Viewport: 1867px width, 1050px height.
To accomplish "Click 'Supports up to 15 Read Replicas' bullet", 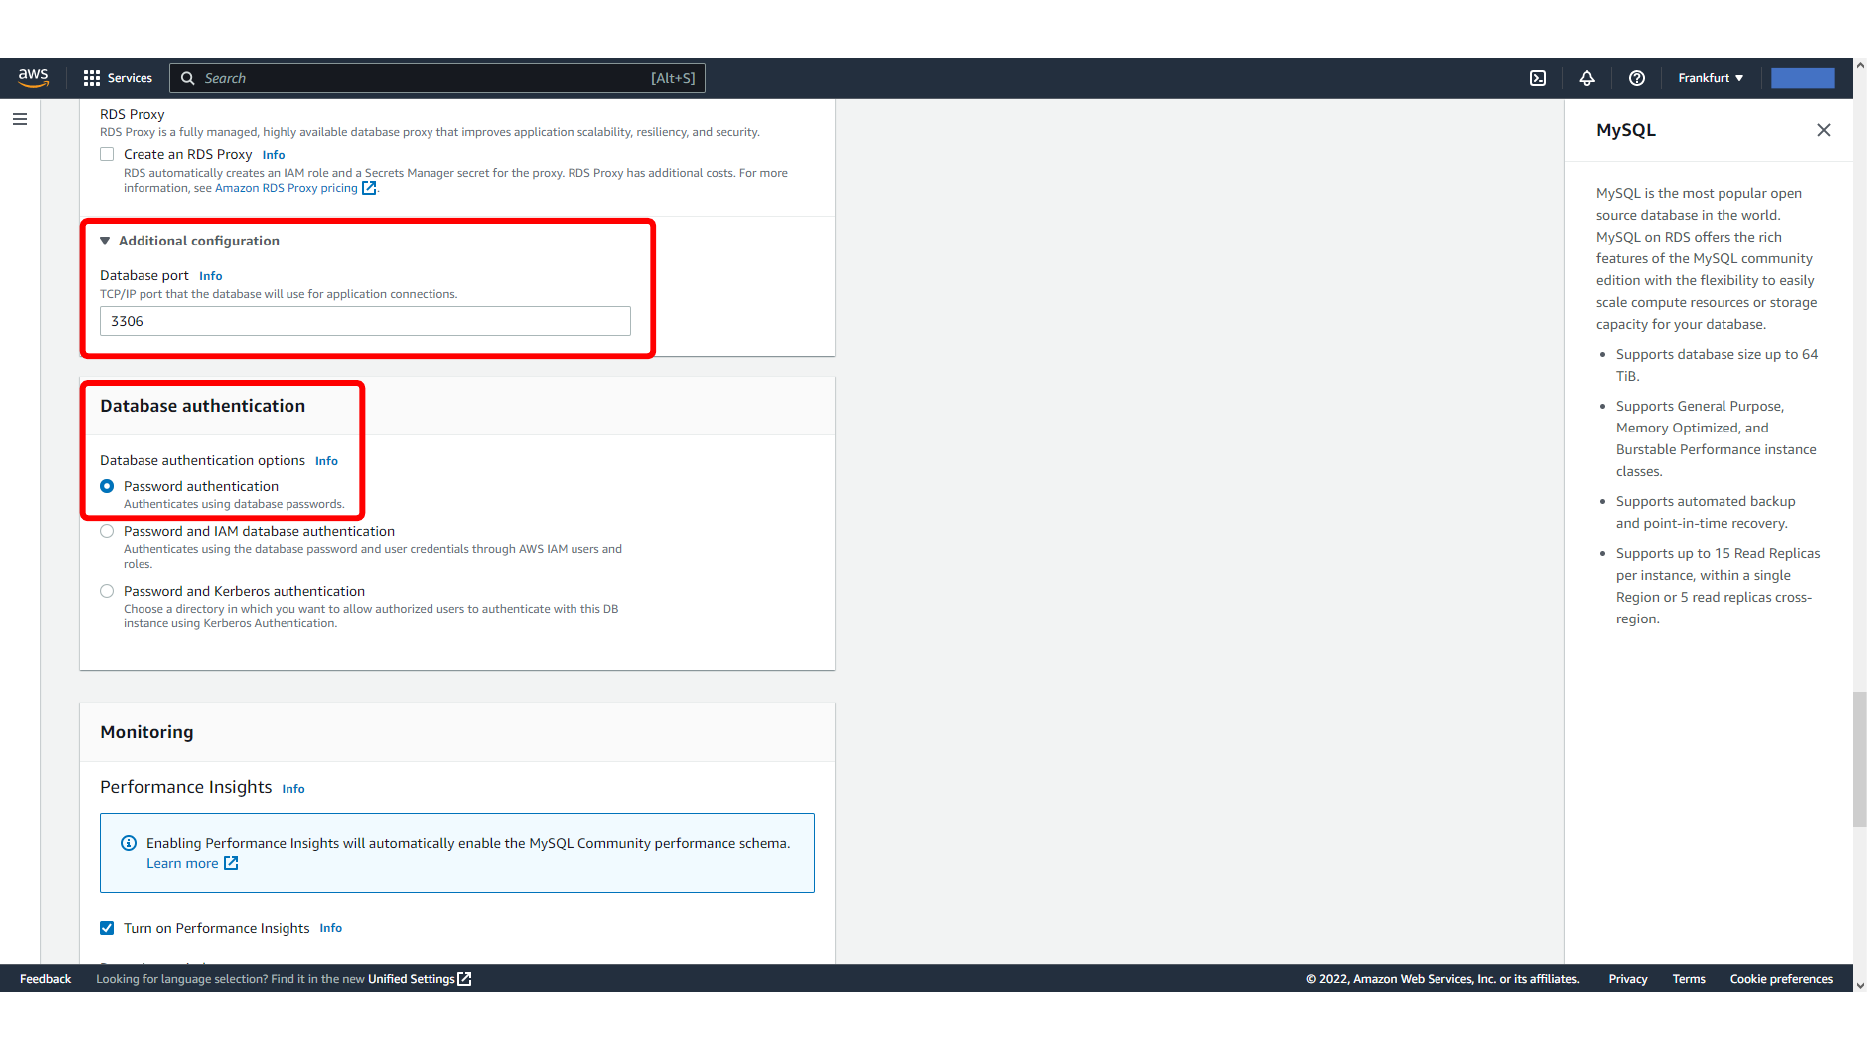I will (1718, 586).
